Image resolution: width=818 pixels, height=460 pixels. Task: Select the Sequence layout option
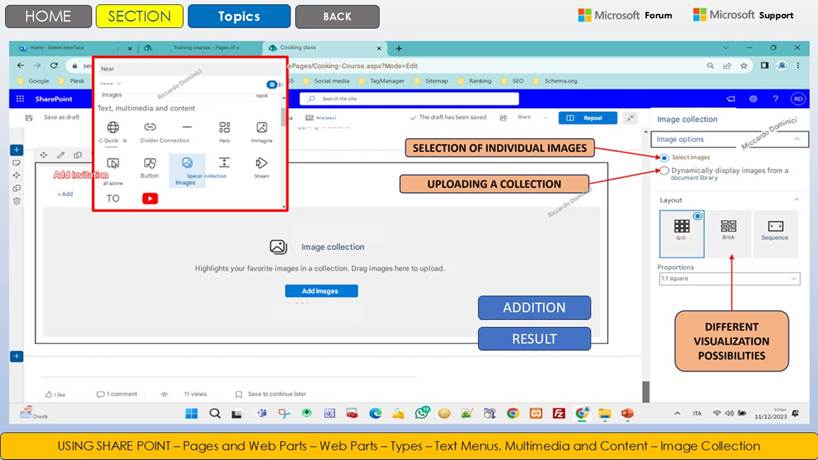[x=775, y=234]
